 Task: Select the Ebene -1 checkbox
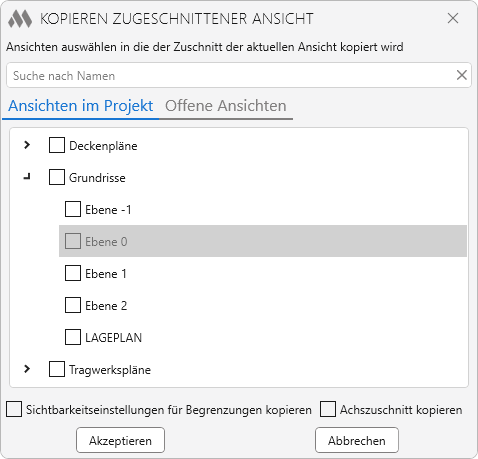(73, 209)
